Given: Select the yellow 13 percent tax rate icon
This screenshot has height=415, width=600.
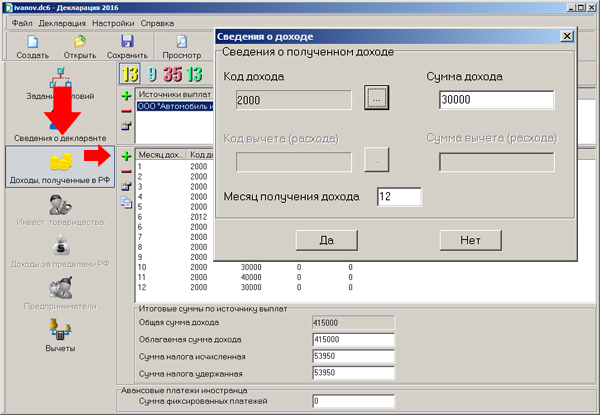Looking at the screenshot, I should tap(130, 73).
